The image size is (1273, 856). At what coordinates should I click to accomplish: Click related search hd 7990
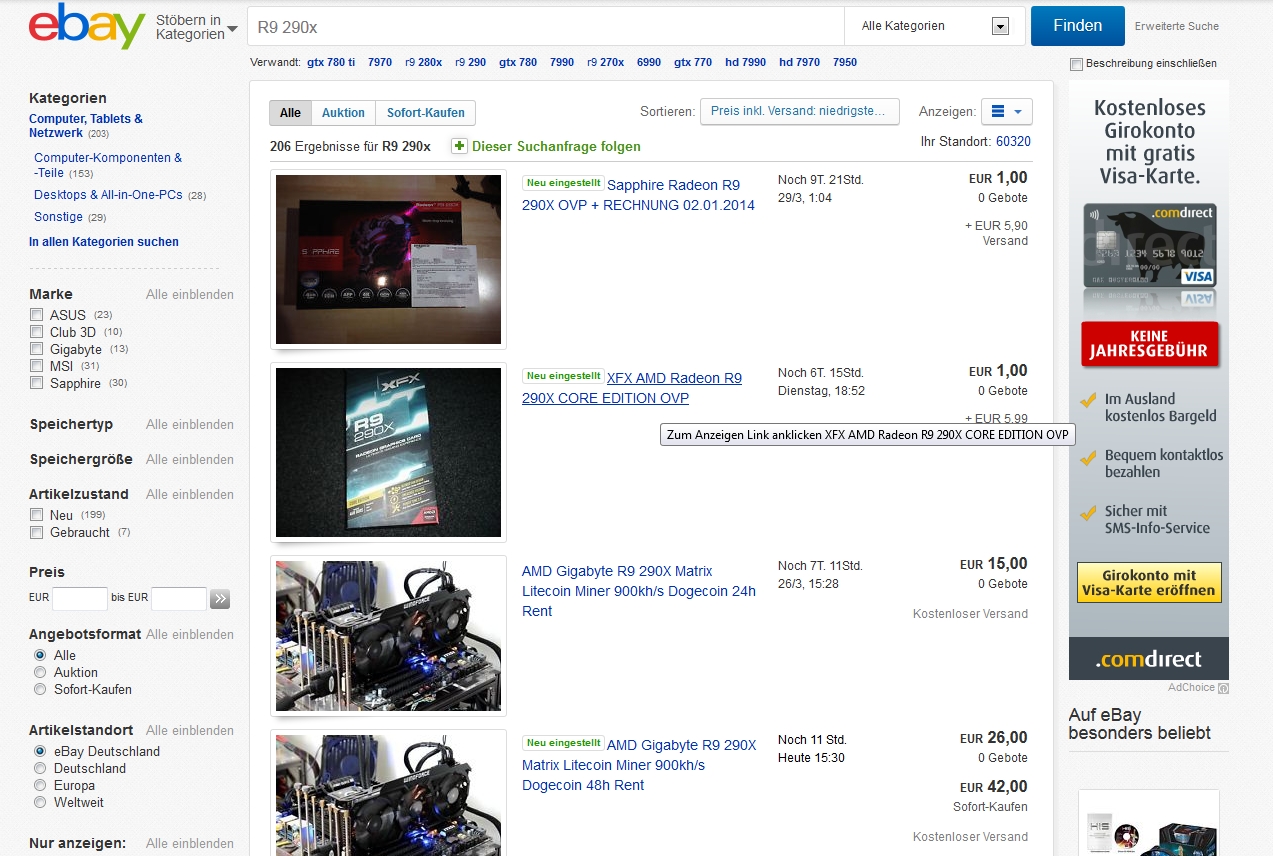pyautogui.click(x=746, y=62)
